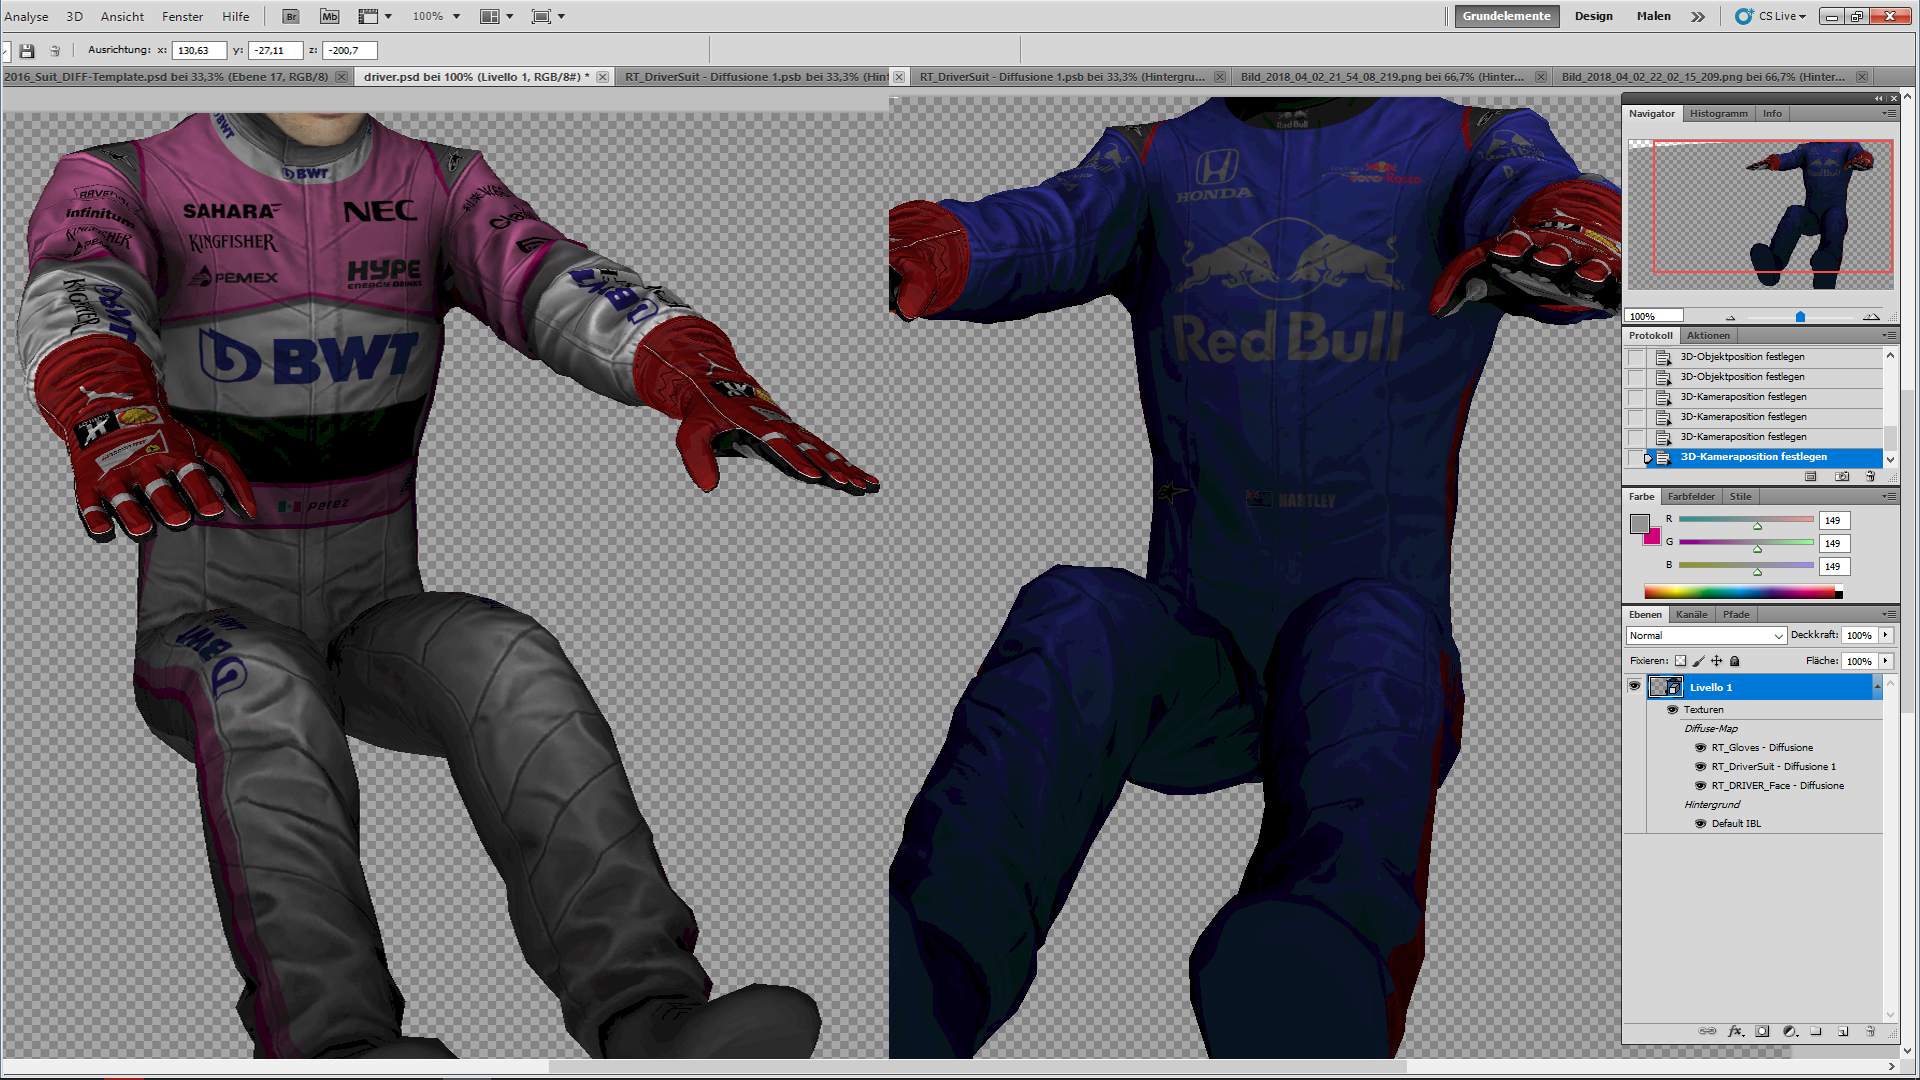This screenshot has width=1920, height=1080.
Task: Open the adjustment layer half-circle icon
Action: click(1789, 1031)
